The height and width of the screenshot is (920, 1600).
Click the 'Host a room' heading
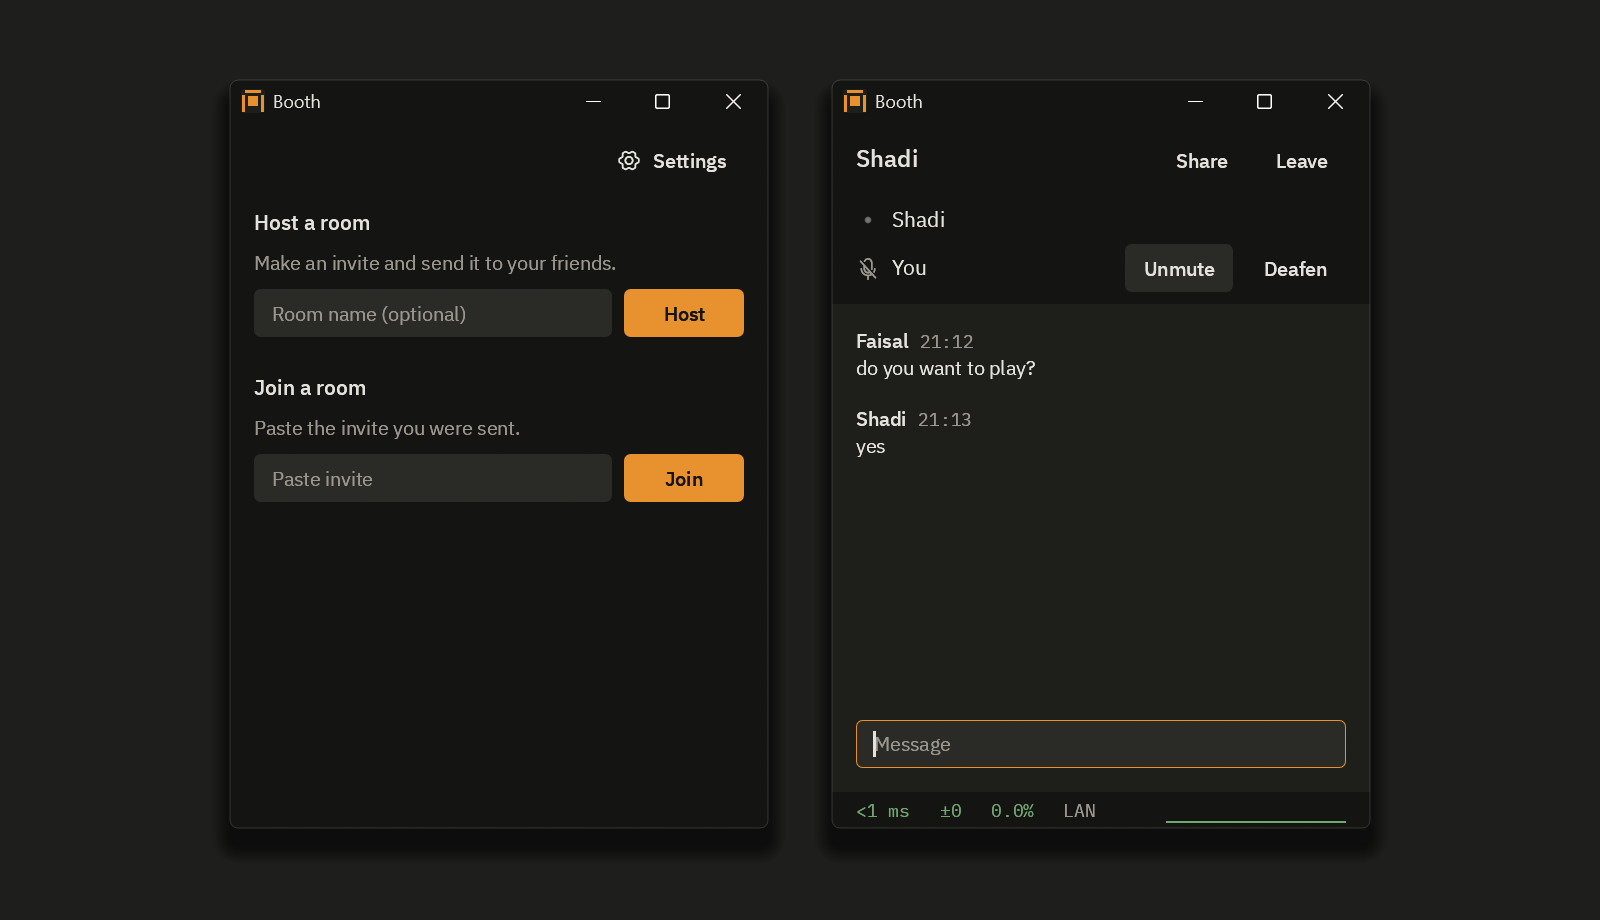point(312,223)
